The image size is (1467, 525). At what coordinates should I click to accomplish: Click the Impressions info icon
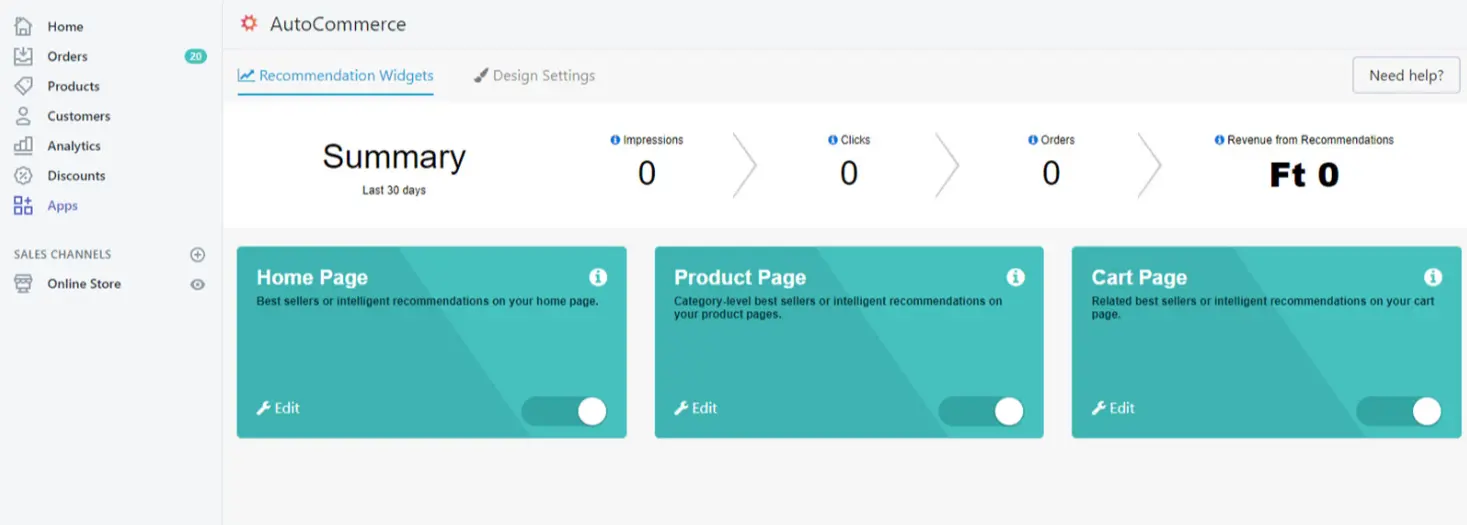click(x=615, y=140)
